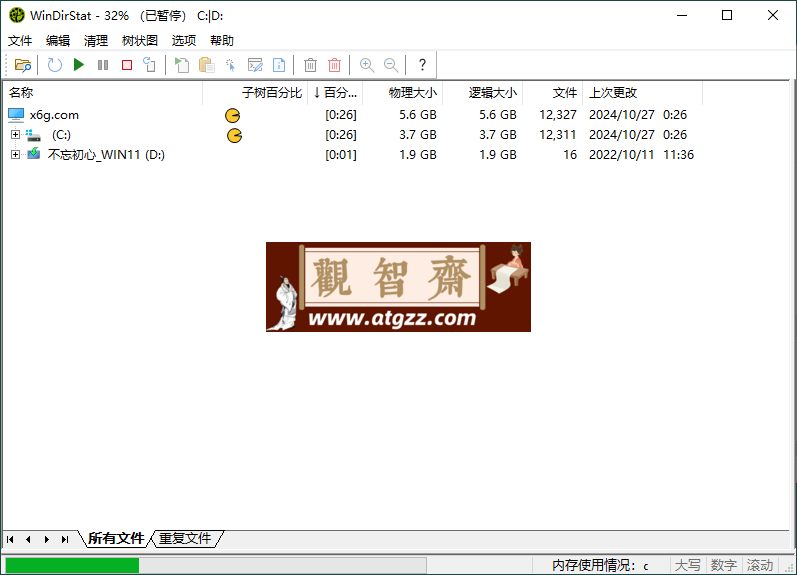Image resolution: width=797 pixels, height=575 pixels.
Task: Click the 大写 status indicator
Action: [x=687, y=565]
